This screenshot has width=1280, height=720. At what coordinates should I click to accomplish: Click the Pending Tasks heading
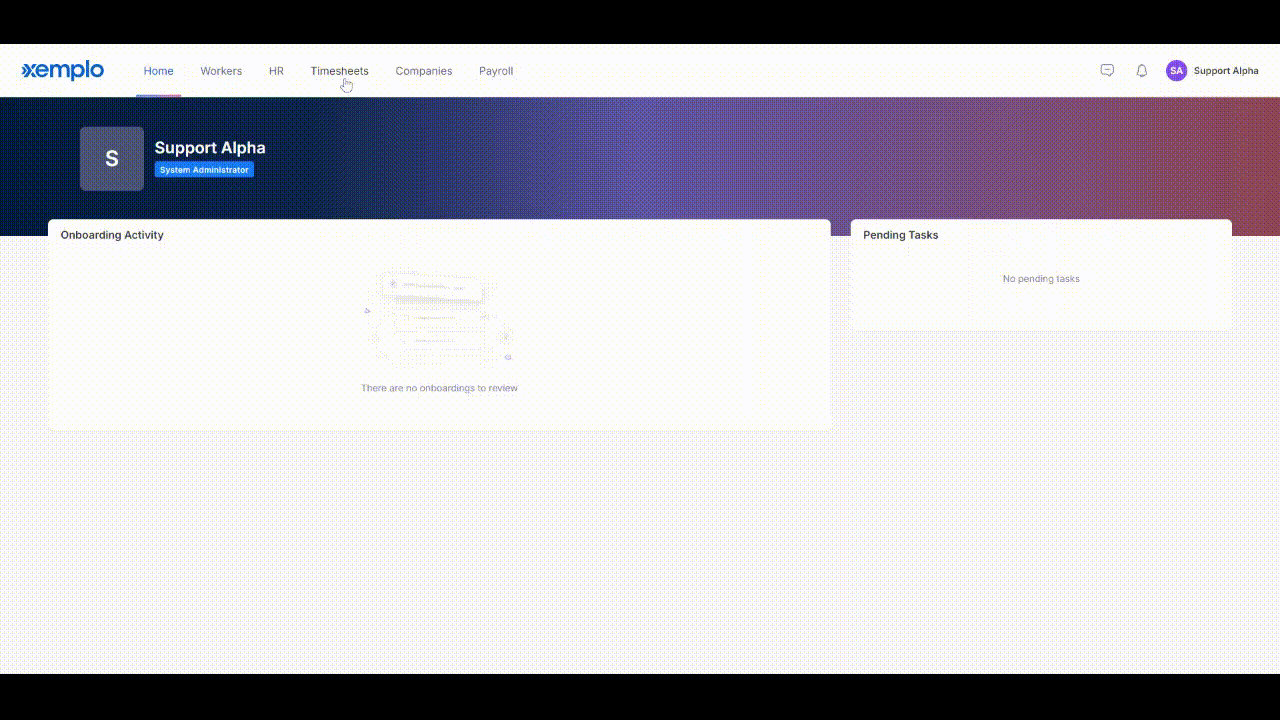pos(901,235)
